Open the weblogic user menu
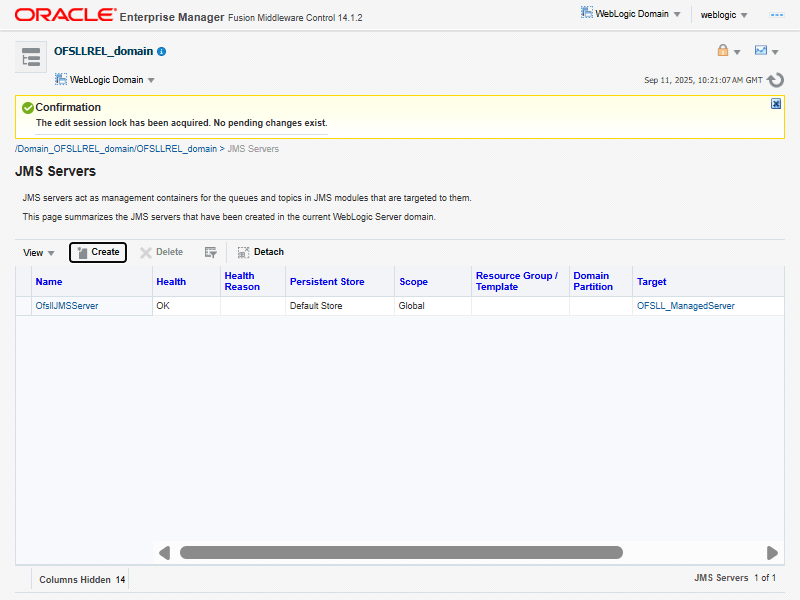Viewport: 800px width, 600px height. tap(723, 15)
